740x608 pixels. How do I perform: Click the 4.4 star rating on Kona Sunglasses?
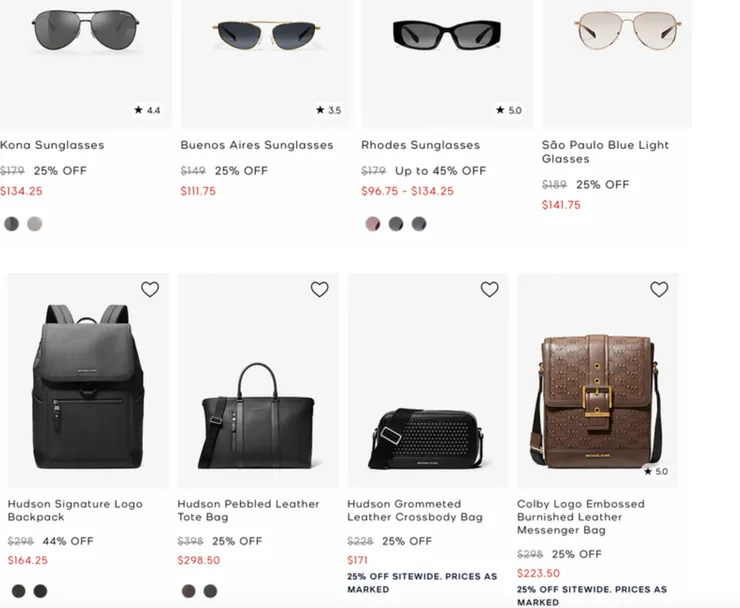(146, 111)
